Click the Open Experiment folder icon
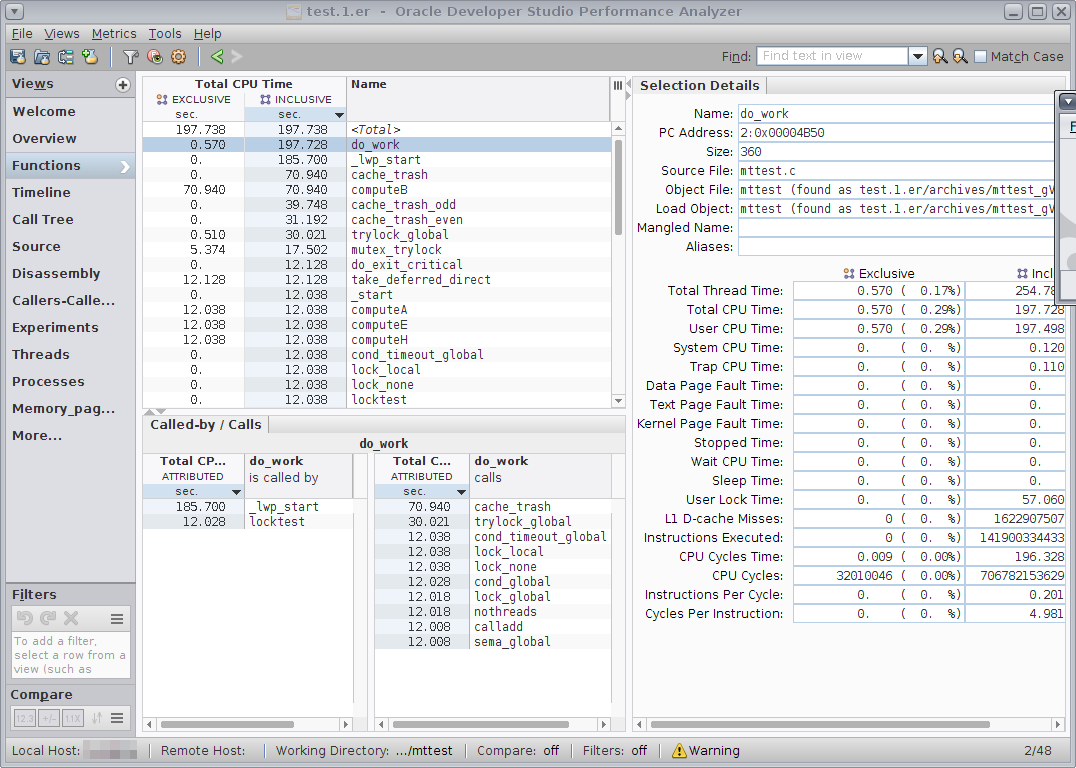The height and width of the screenshot is (768, 1076). pos(42,57)
